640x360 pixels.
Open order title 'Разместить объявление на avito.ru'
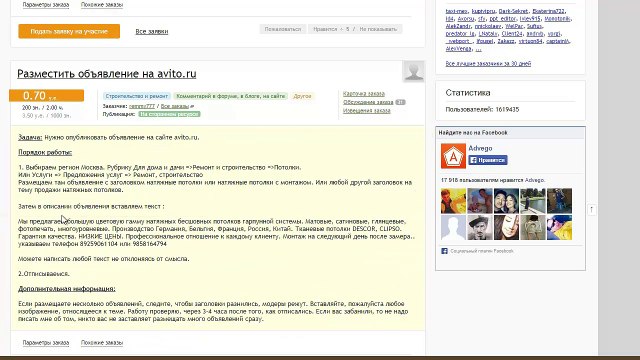(x=107, y=73)
